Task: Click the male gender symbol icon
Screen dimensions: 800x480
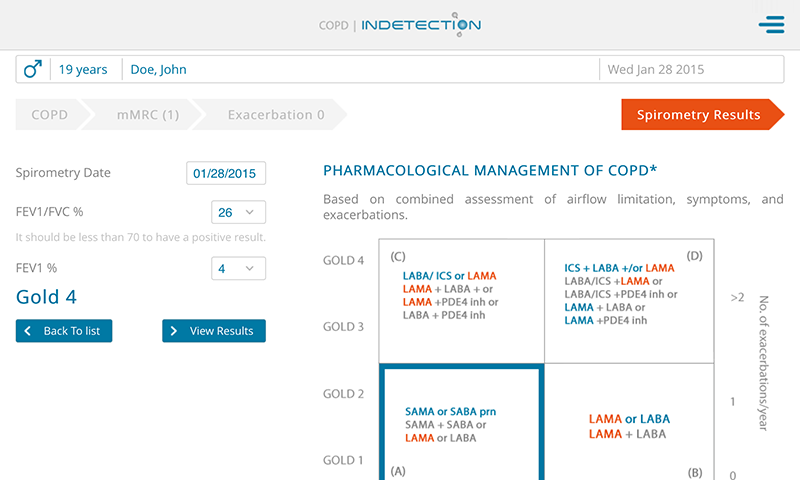Action: click(33, 69)
